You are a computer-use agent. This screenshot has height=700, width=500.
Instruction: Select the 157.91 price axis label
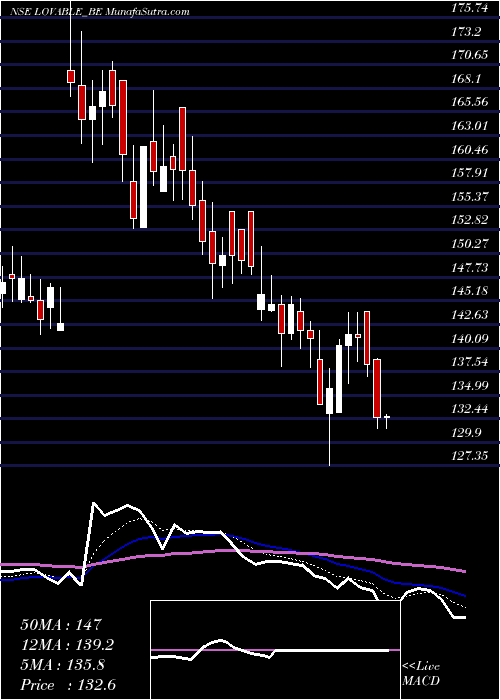point(468,173)
